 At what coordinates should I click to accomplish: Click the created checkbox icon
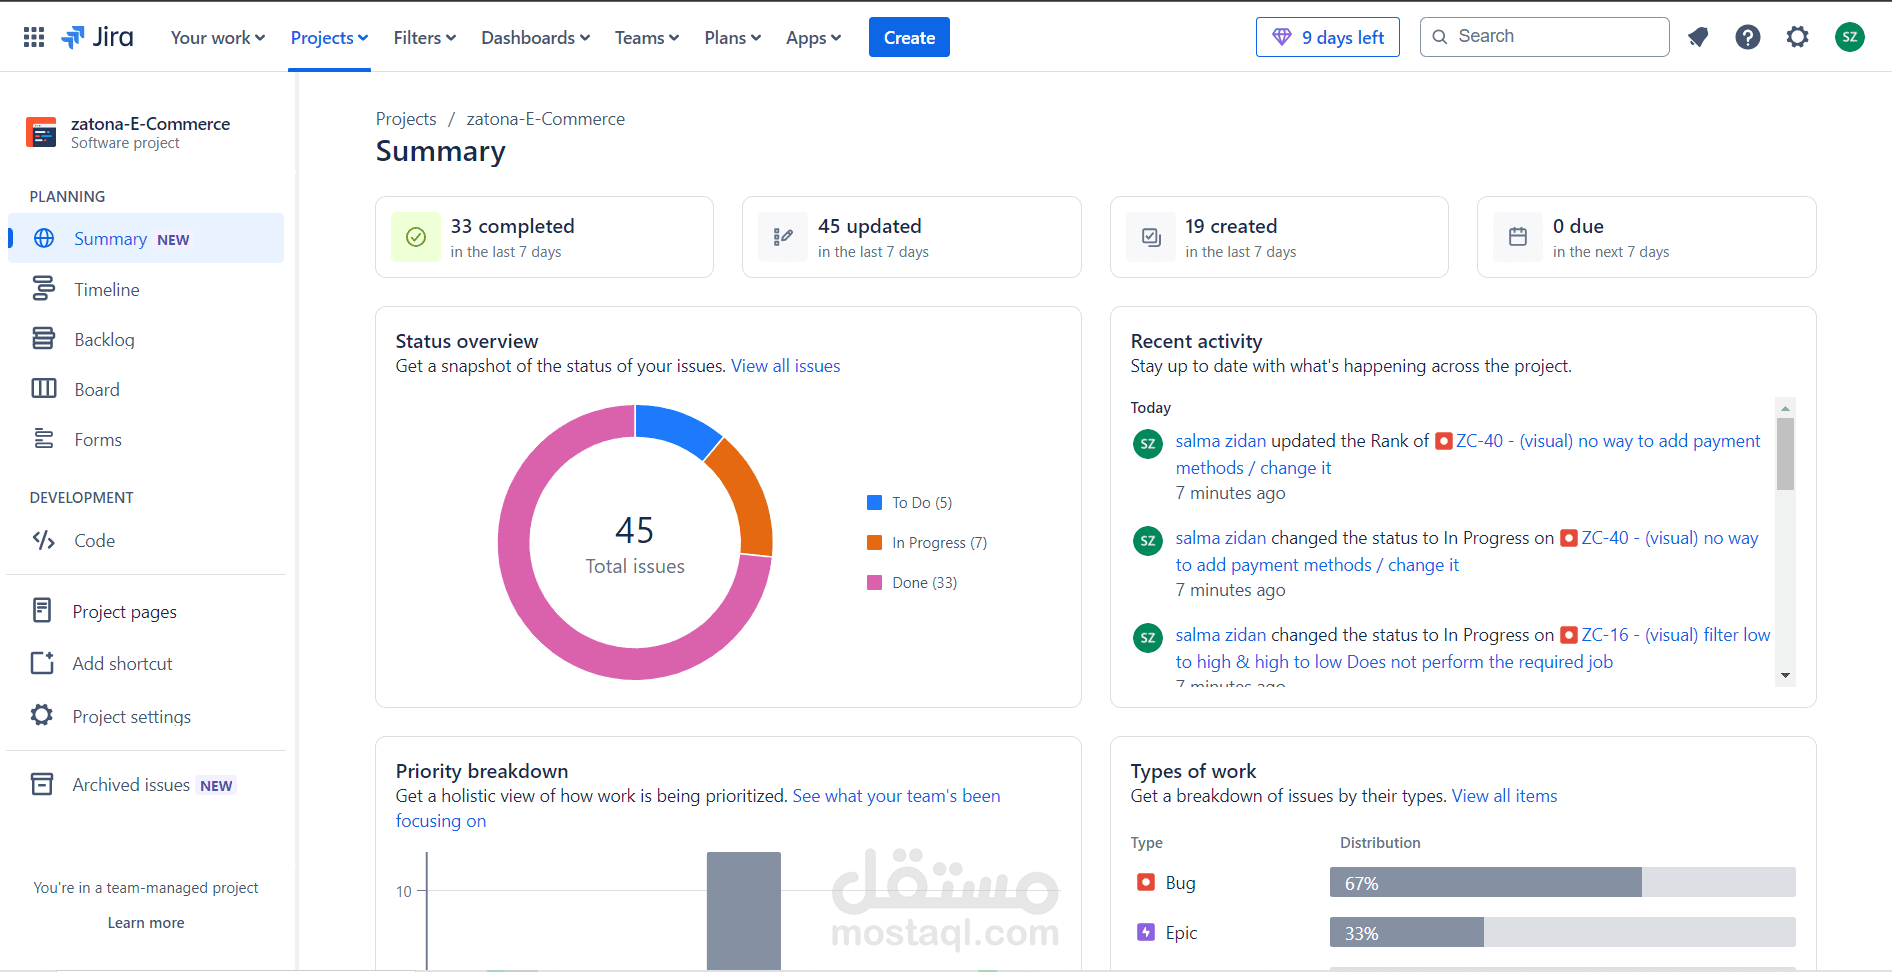pos(1151,237)
